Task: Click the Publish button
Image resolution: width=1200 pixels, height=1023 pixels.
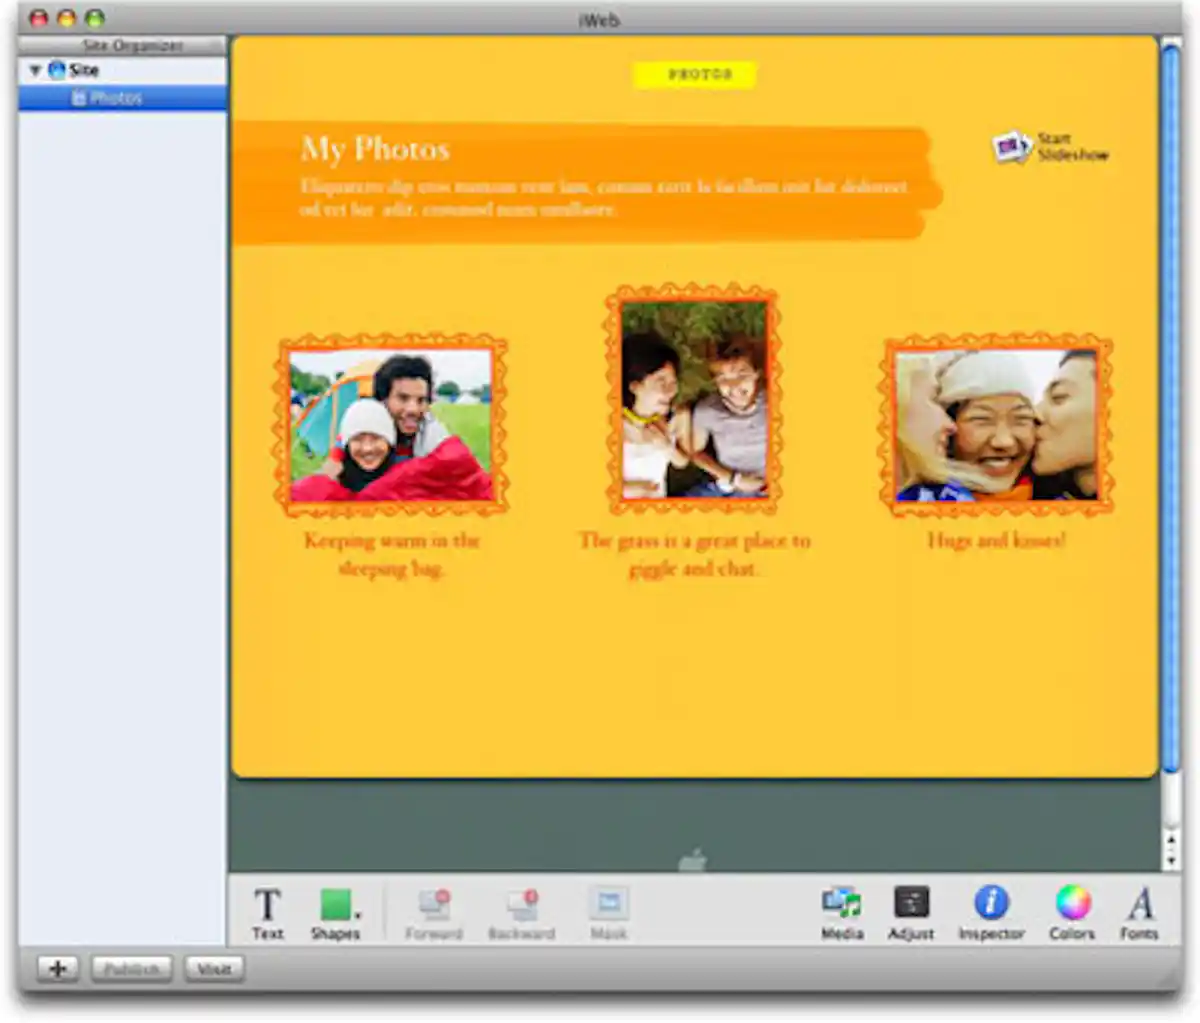Action: 131,969
